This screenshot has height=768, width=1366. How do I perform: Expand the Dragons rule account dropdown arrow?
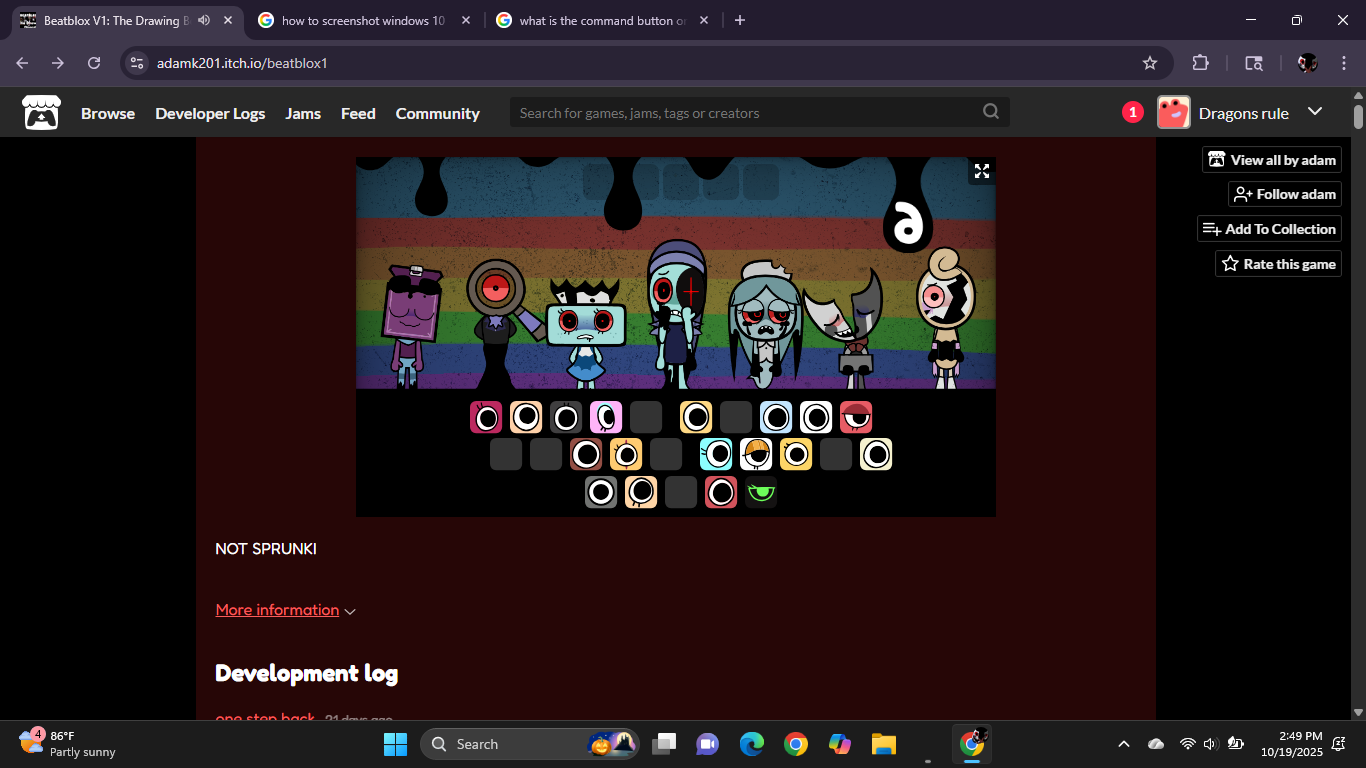(1315, 112)
